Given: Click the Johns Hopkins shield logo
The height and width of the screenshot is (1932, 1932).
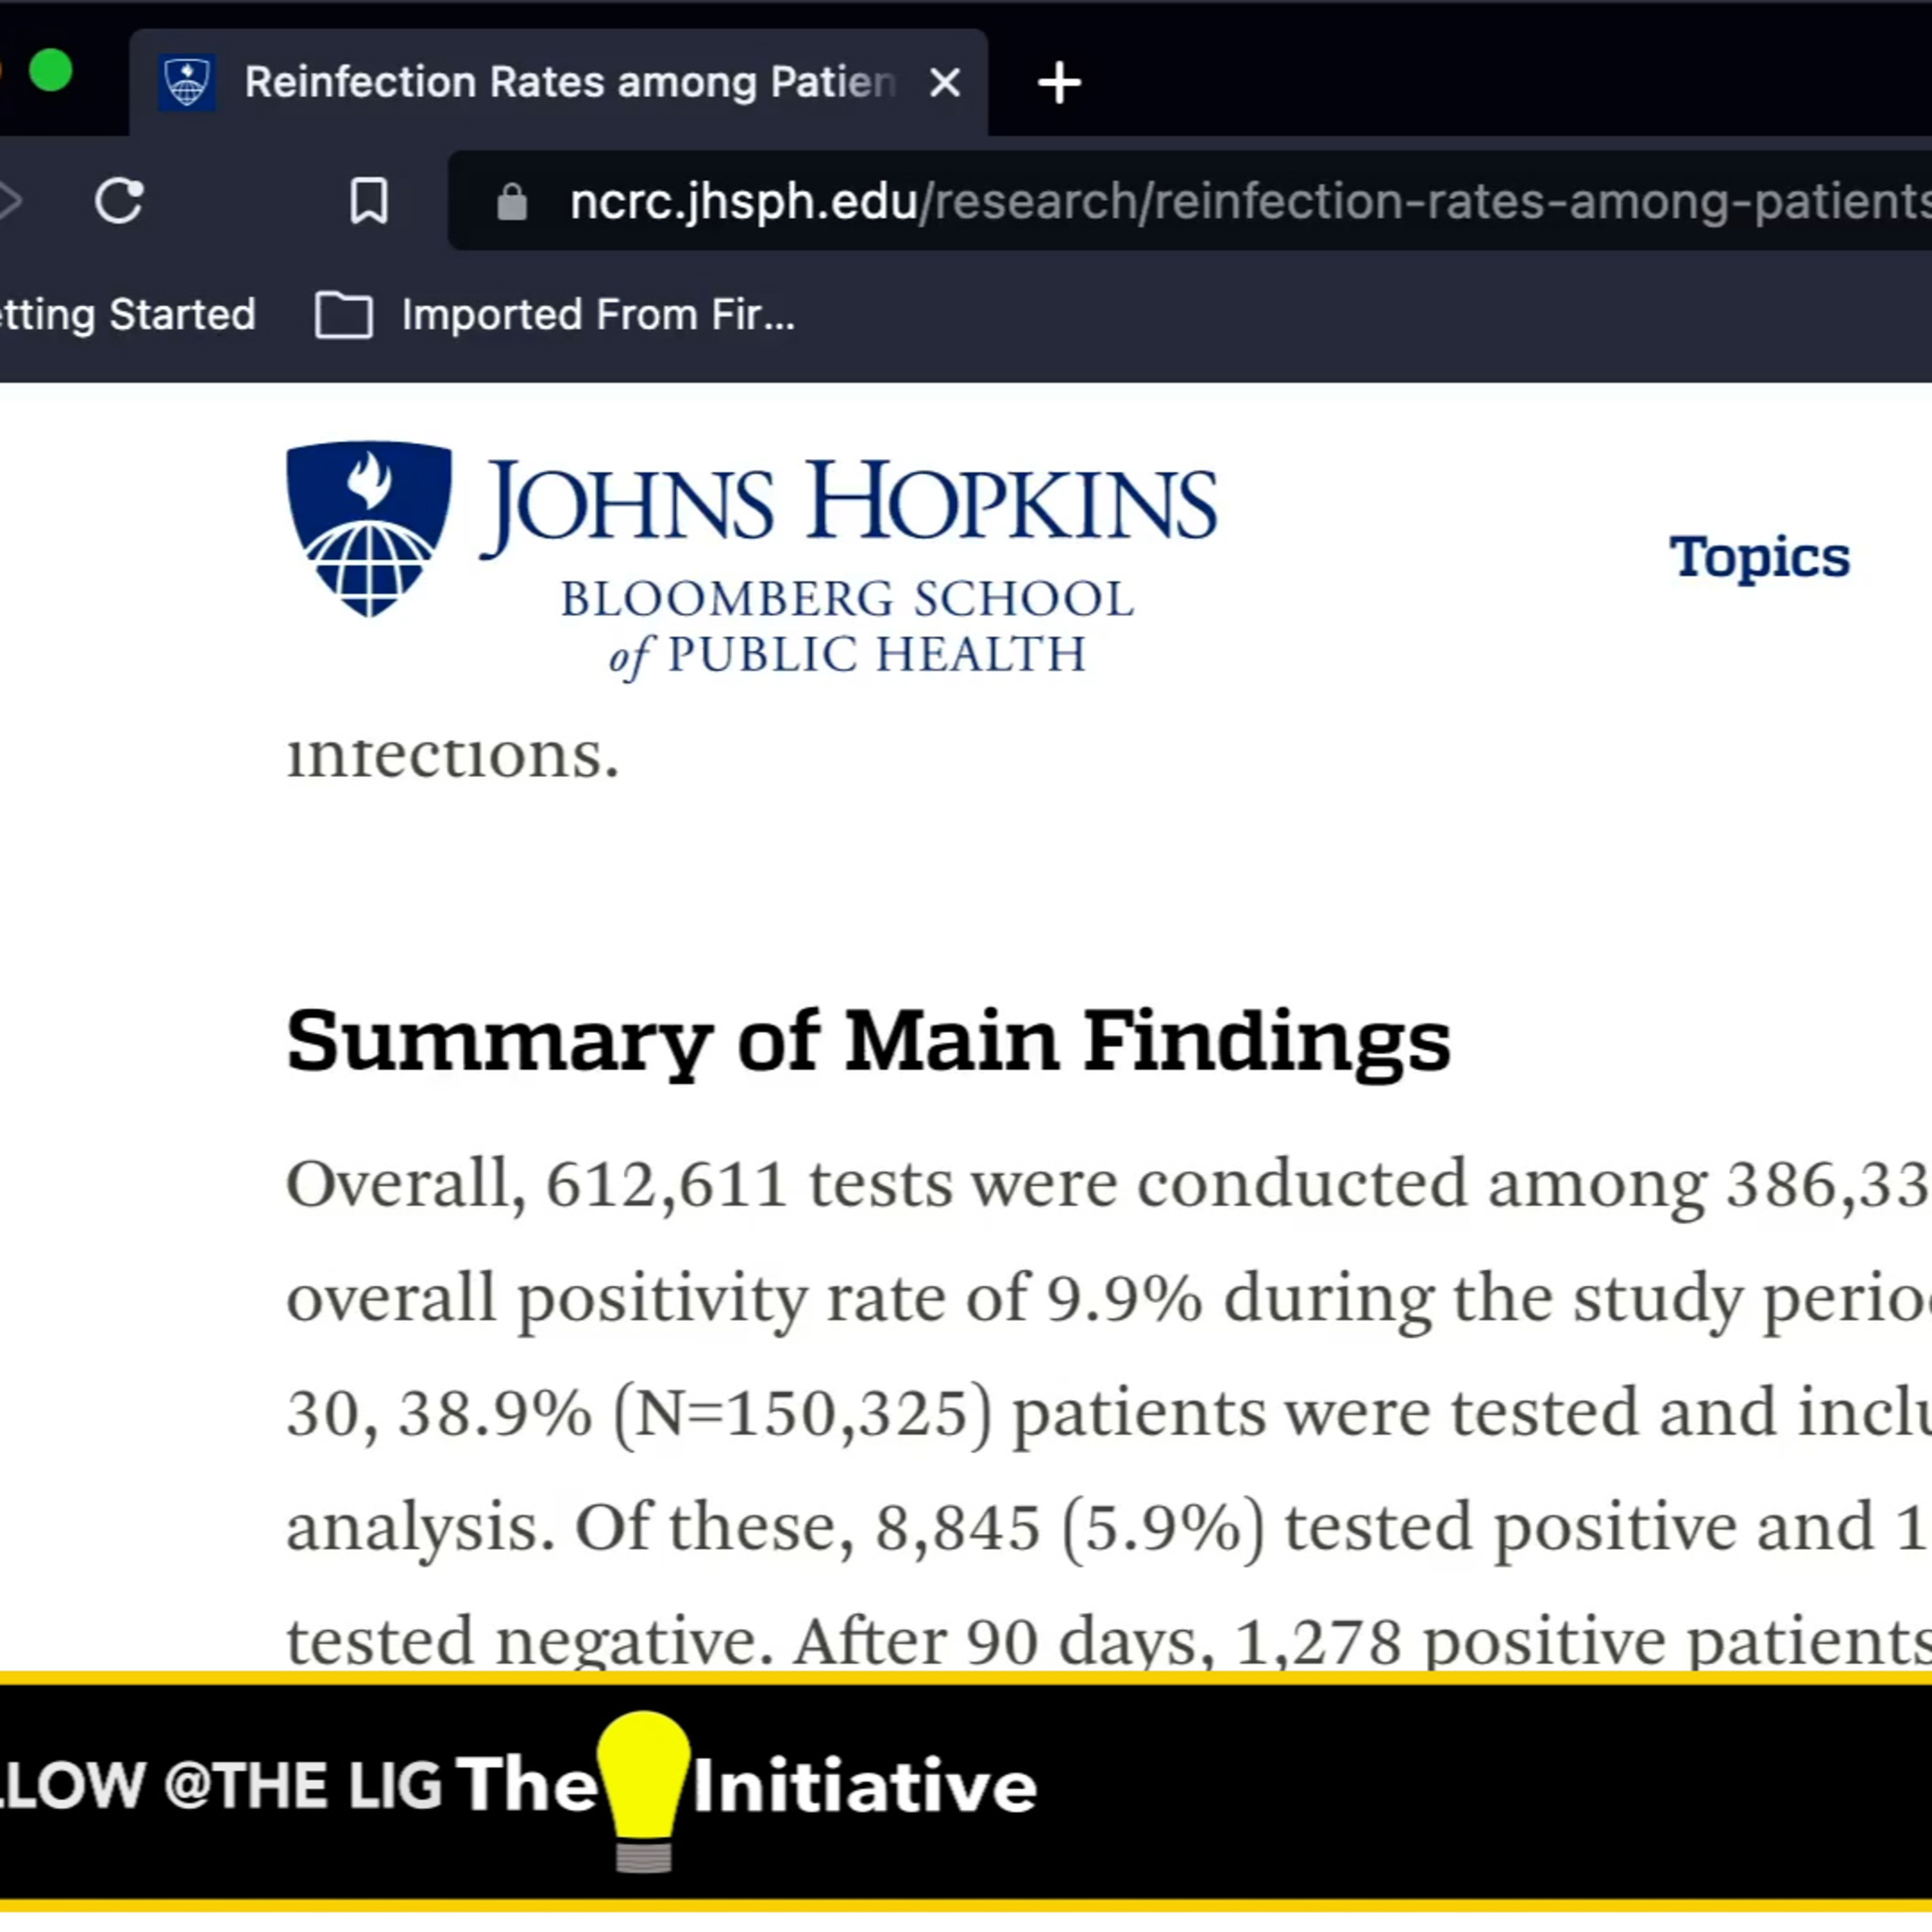Looking at the screenshot, I should (369, 529).
